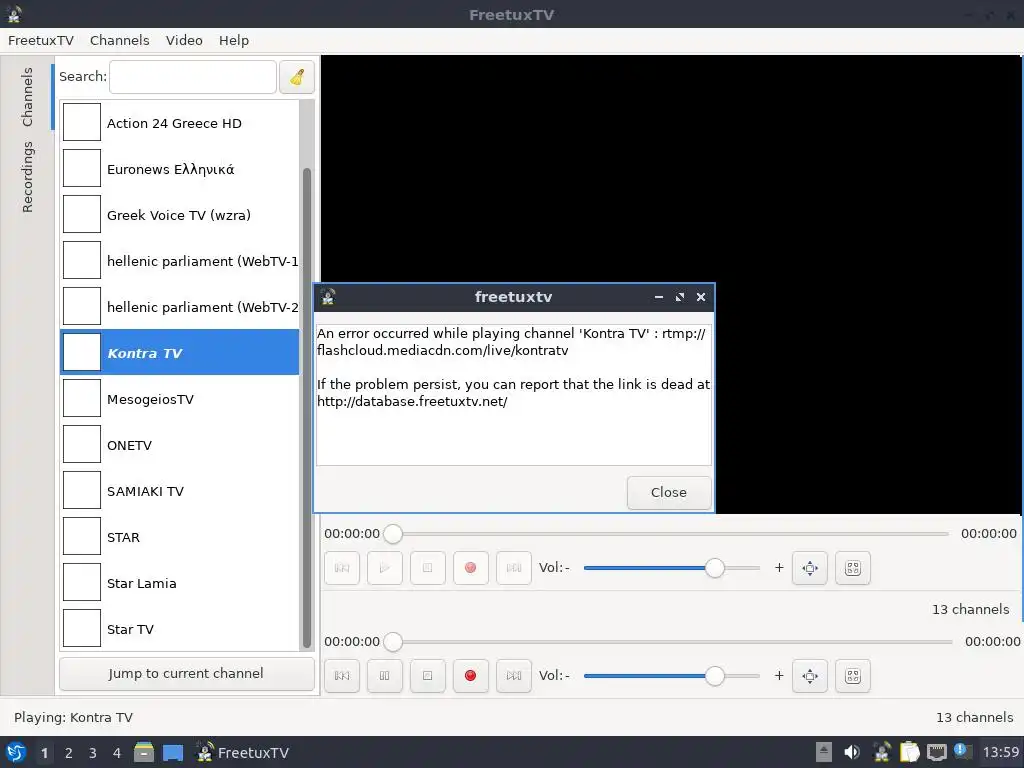This screenshot has width=1024, height=768.
Task: Click the upper playback position slider
Action: click(x=667, y=534)
